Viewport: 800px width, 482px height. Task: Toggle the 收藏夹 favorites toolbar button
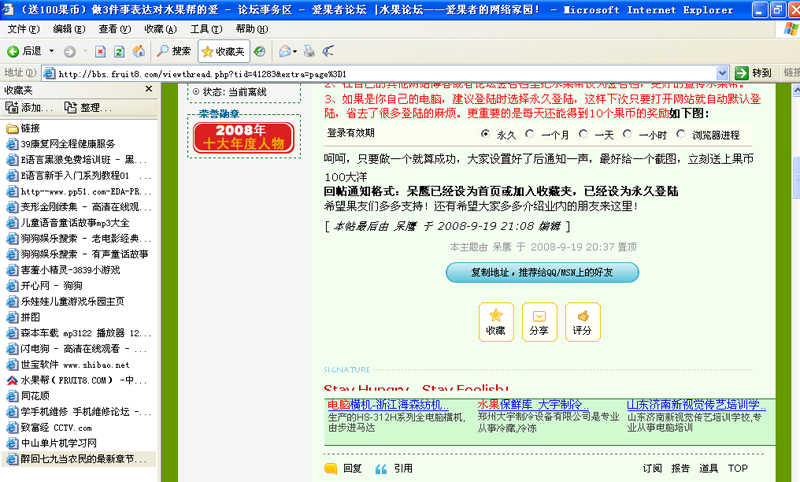click(223, 52)
